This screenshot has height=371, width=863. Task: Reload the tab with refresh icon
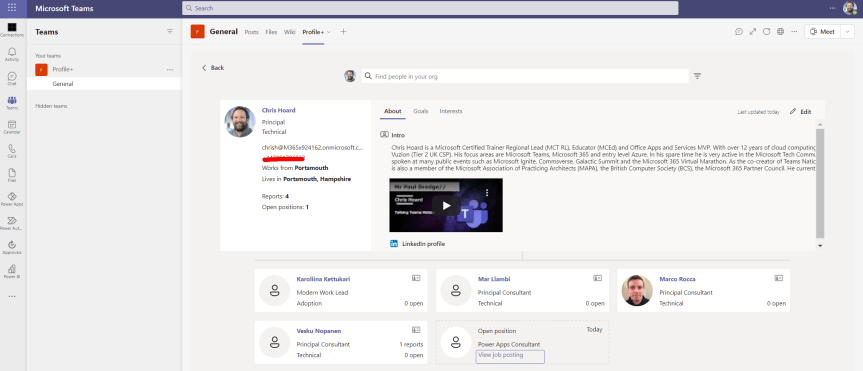pyautogui.click(x=766, y=32)
